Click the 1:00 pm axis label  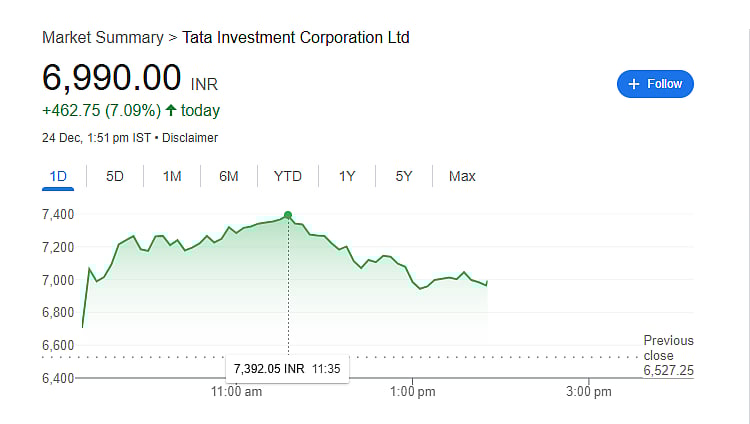pos(413,392)
